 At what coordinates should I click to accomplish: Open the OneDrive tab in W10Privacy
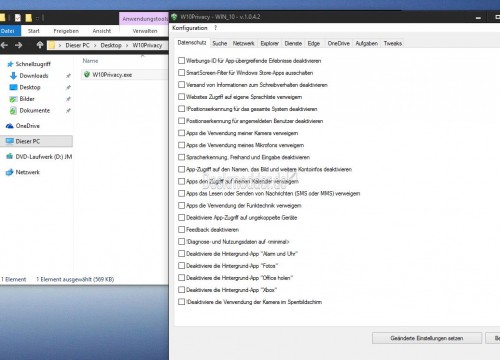339,43
